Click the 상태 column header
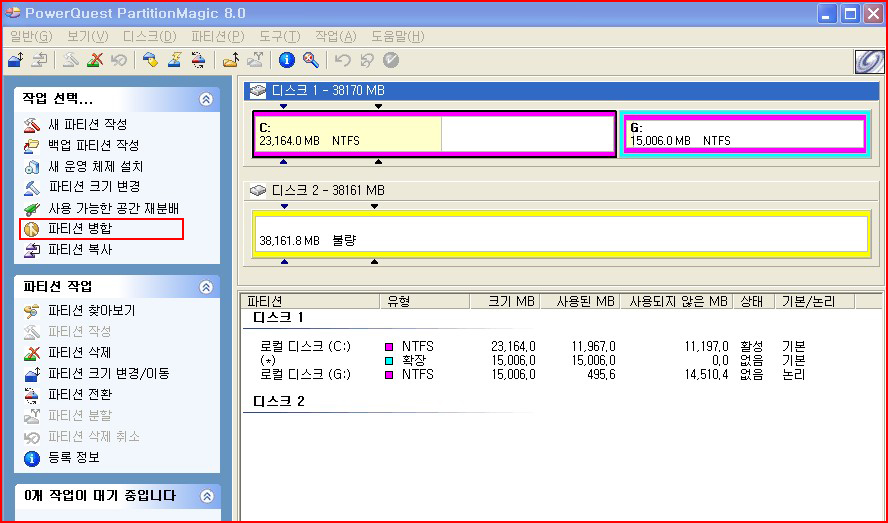 tap(753, 301)
